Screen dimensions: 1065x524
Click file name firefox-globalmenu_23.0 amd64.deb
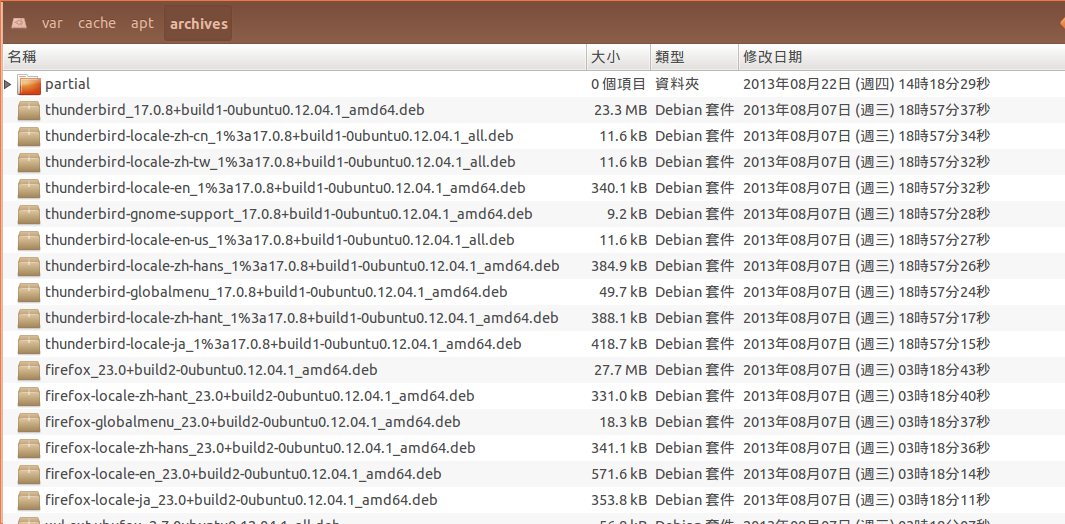coord(253,423)
